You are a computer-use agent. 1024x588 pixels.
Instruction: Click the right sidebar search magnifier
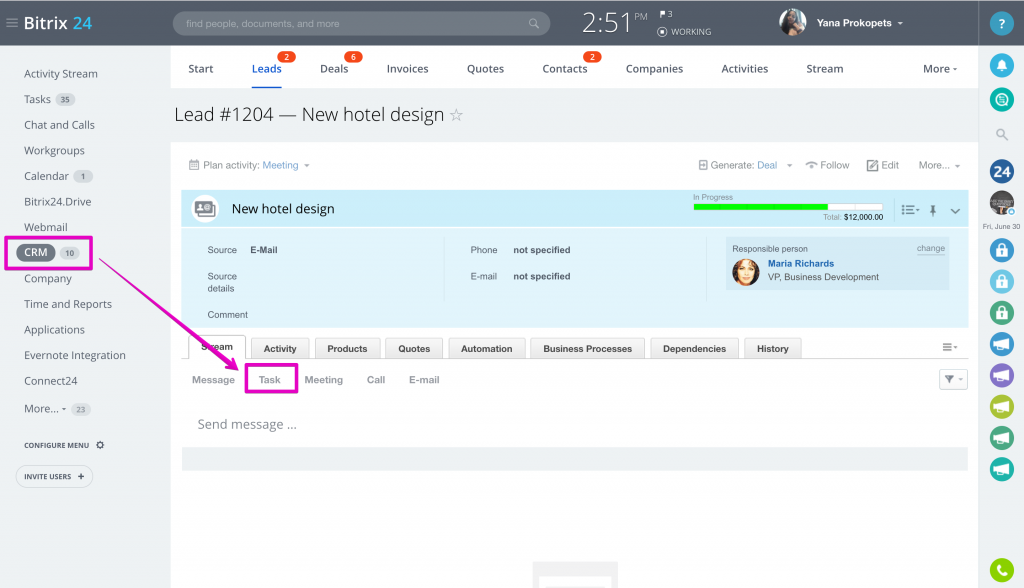click(1001, 135)
